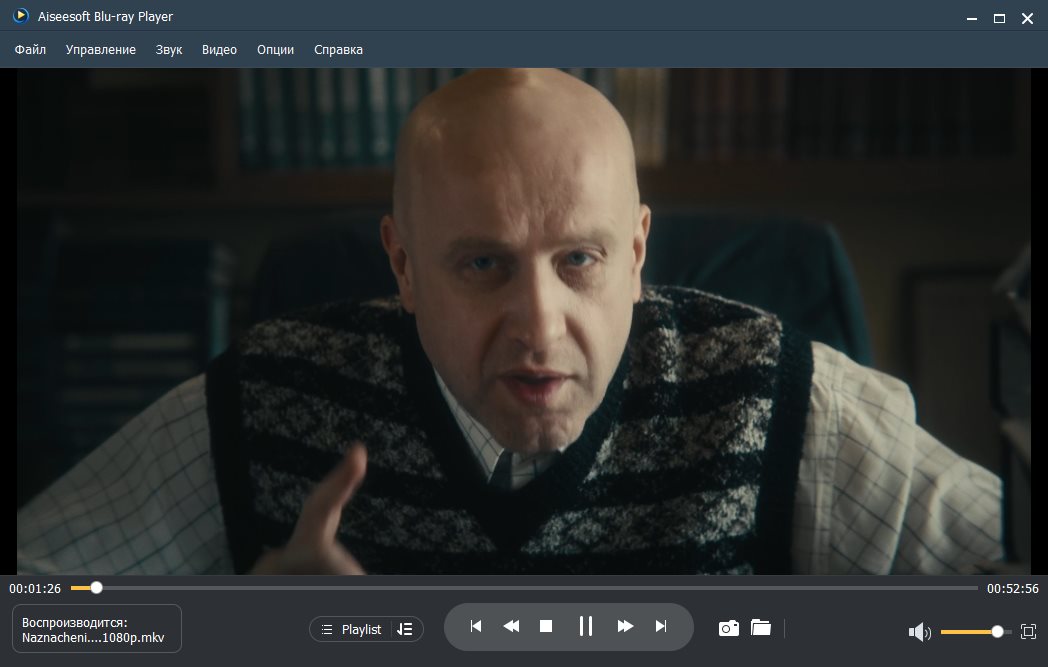Take a snapshot with camera icon
This screenshot has height=667, width=1048.
pyautogui.click(x=729, y=628)
